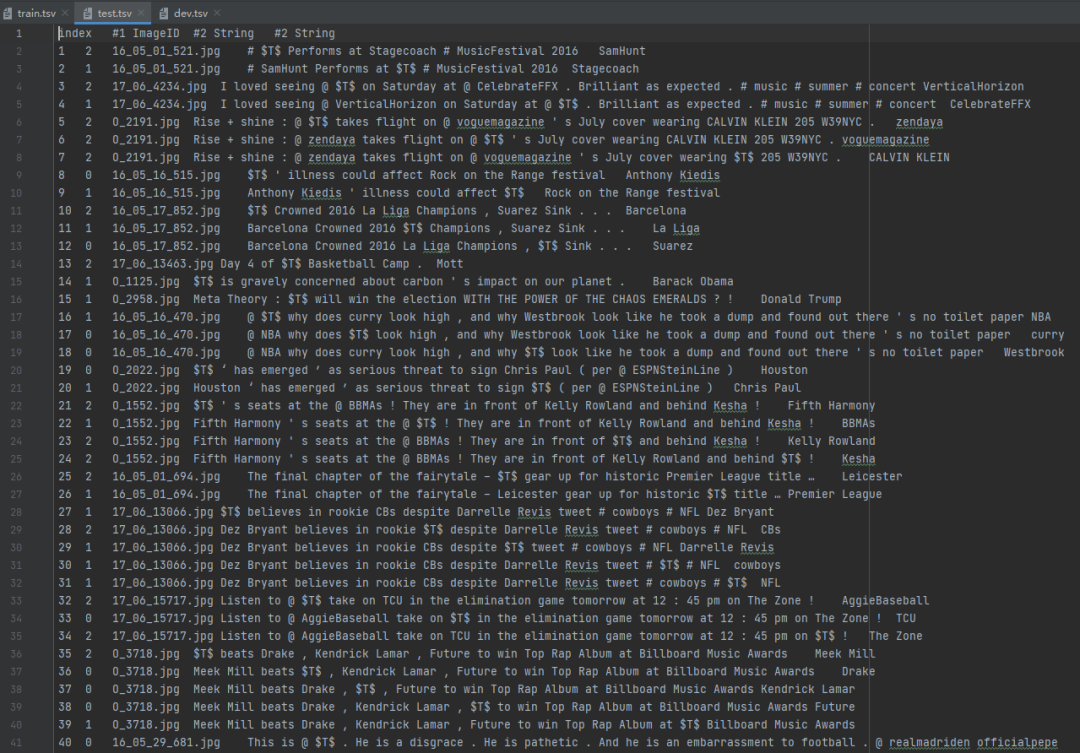This screenshot has width=1080, height=753.
Task: Click the filename 0_1125.jpg
Action: tap(146, 282)
